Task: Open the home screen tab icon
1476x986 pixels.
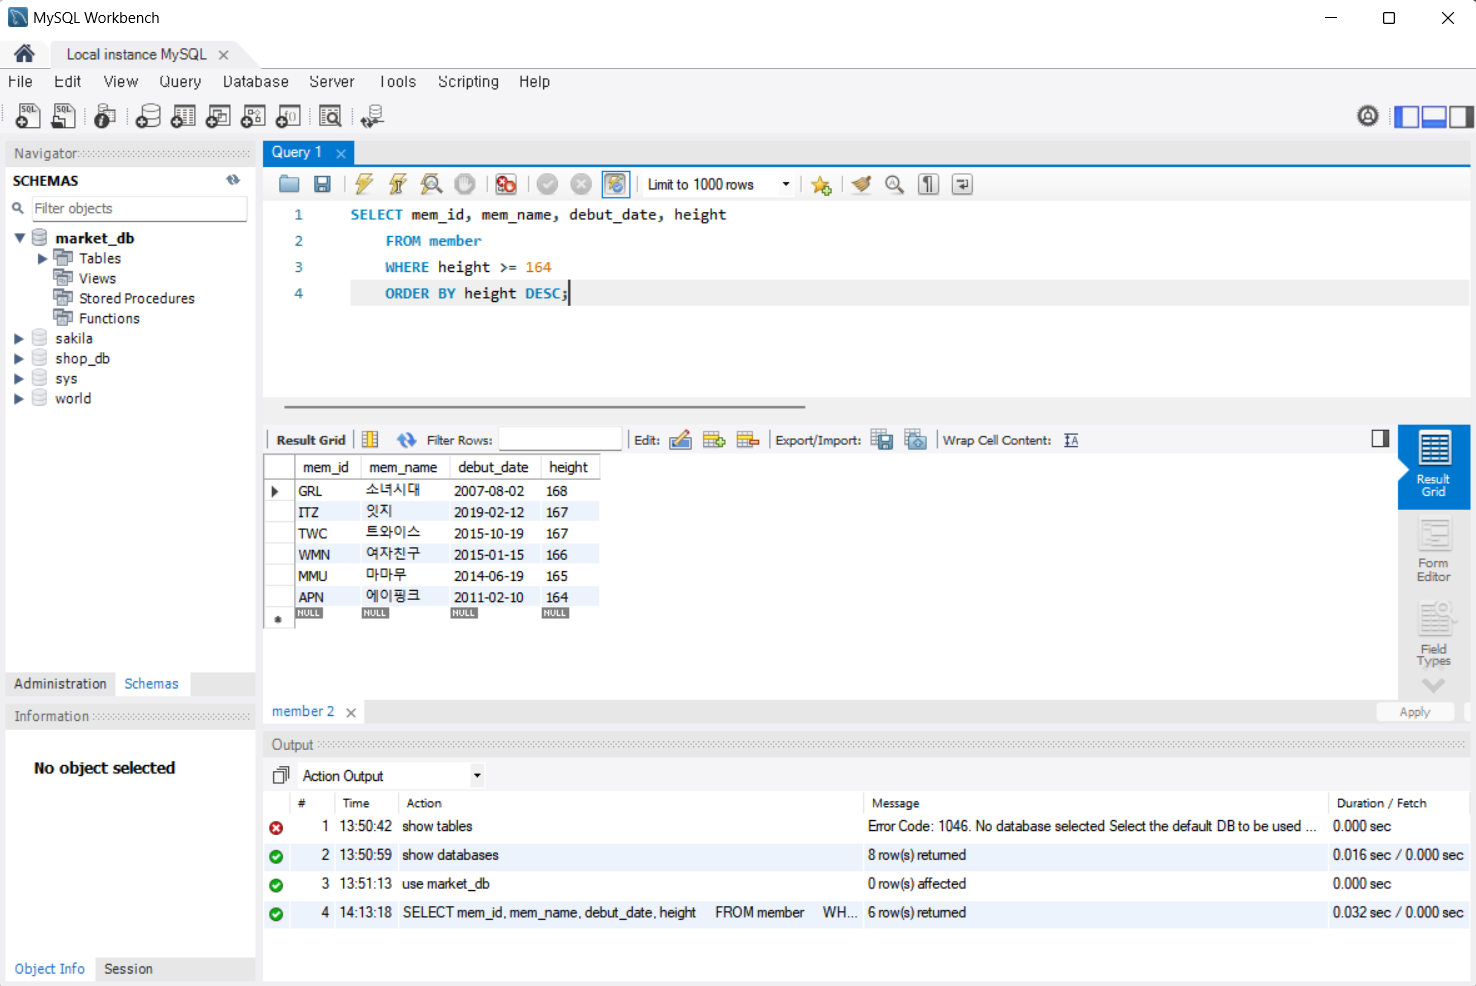Action: coord(24,54)
